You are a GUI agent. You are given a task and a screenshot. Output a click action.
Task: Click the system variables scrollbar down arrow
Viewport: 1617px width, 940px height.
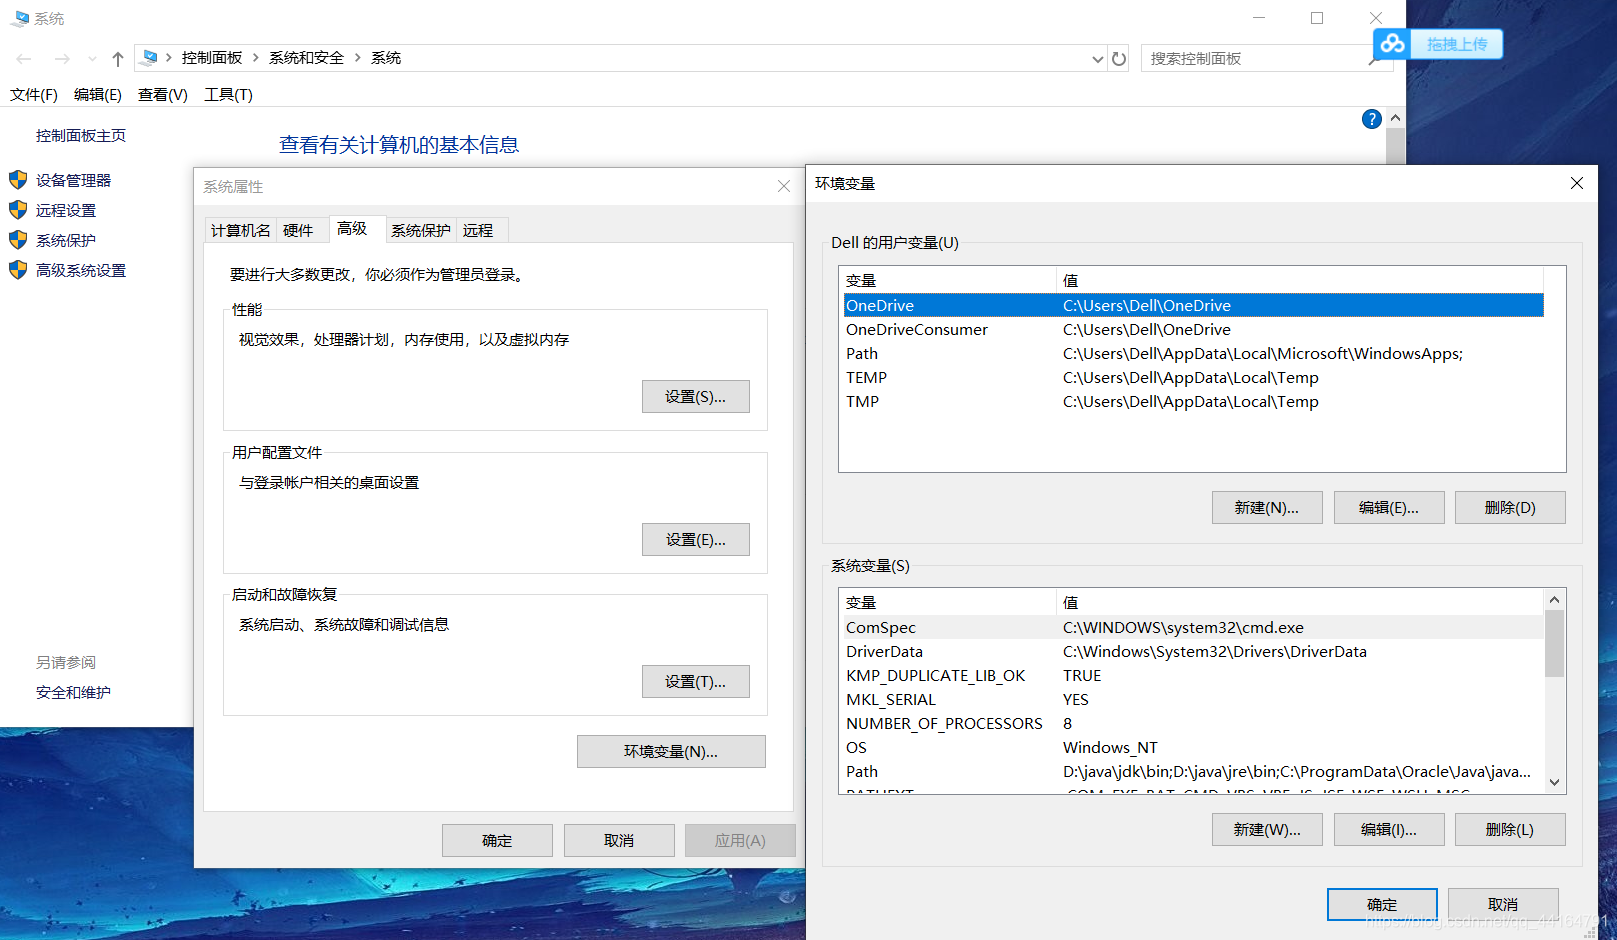(x=1553, y=783)
